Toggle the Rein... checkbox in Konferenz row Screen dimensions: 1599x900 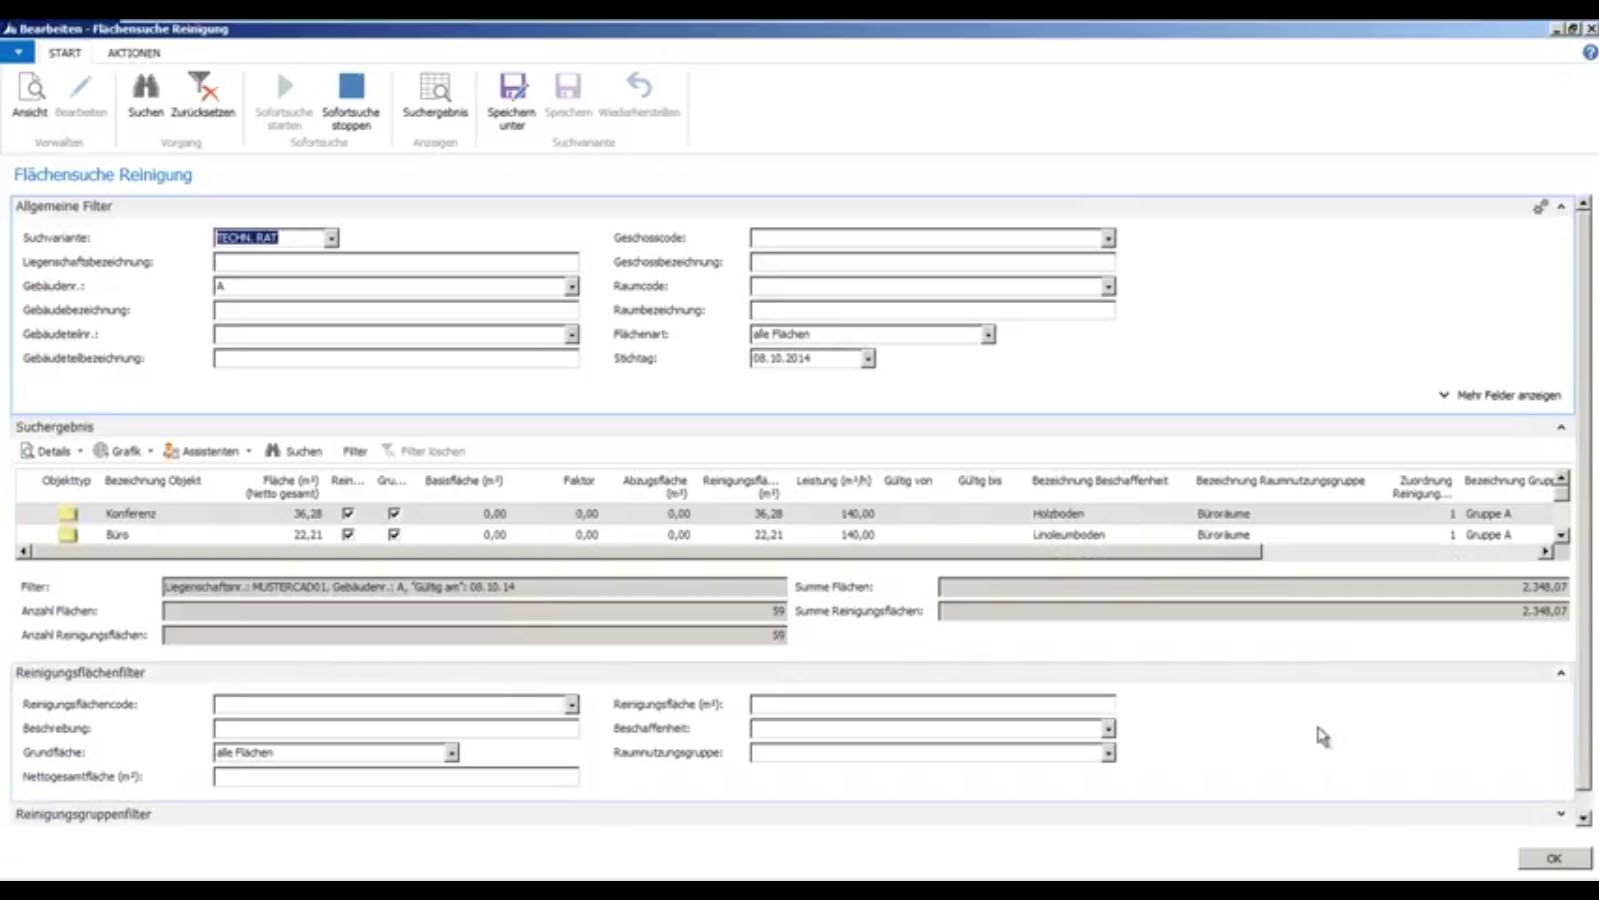click(348, 513)
